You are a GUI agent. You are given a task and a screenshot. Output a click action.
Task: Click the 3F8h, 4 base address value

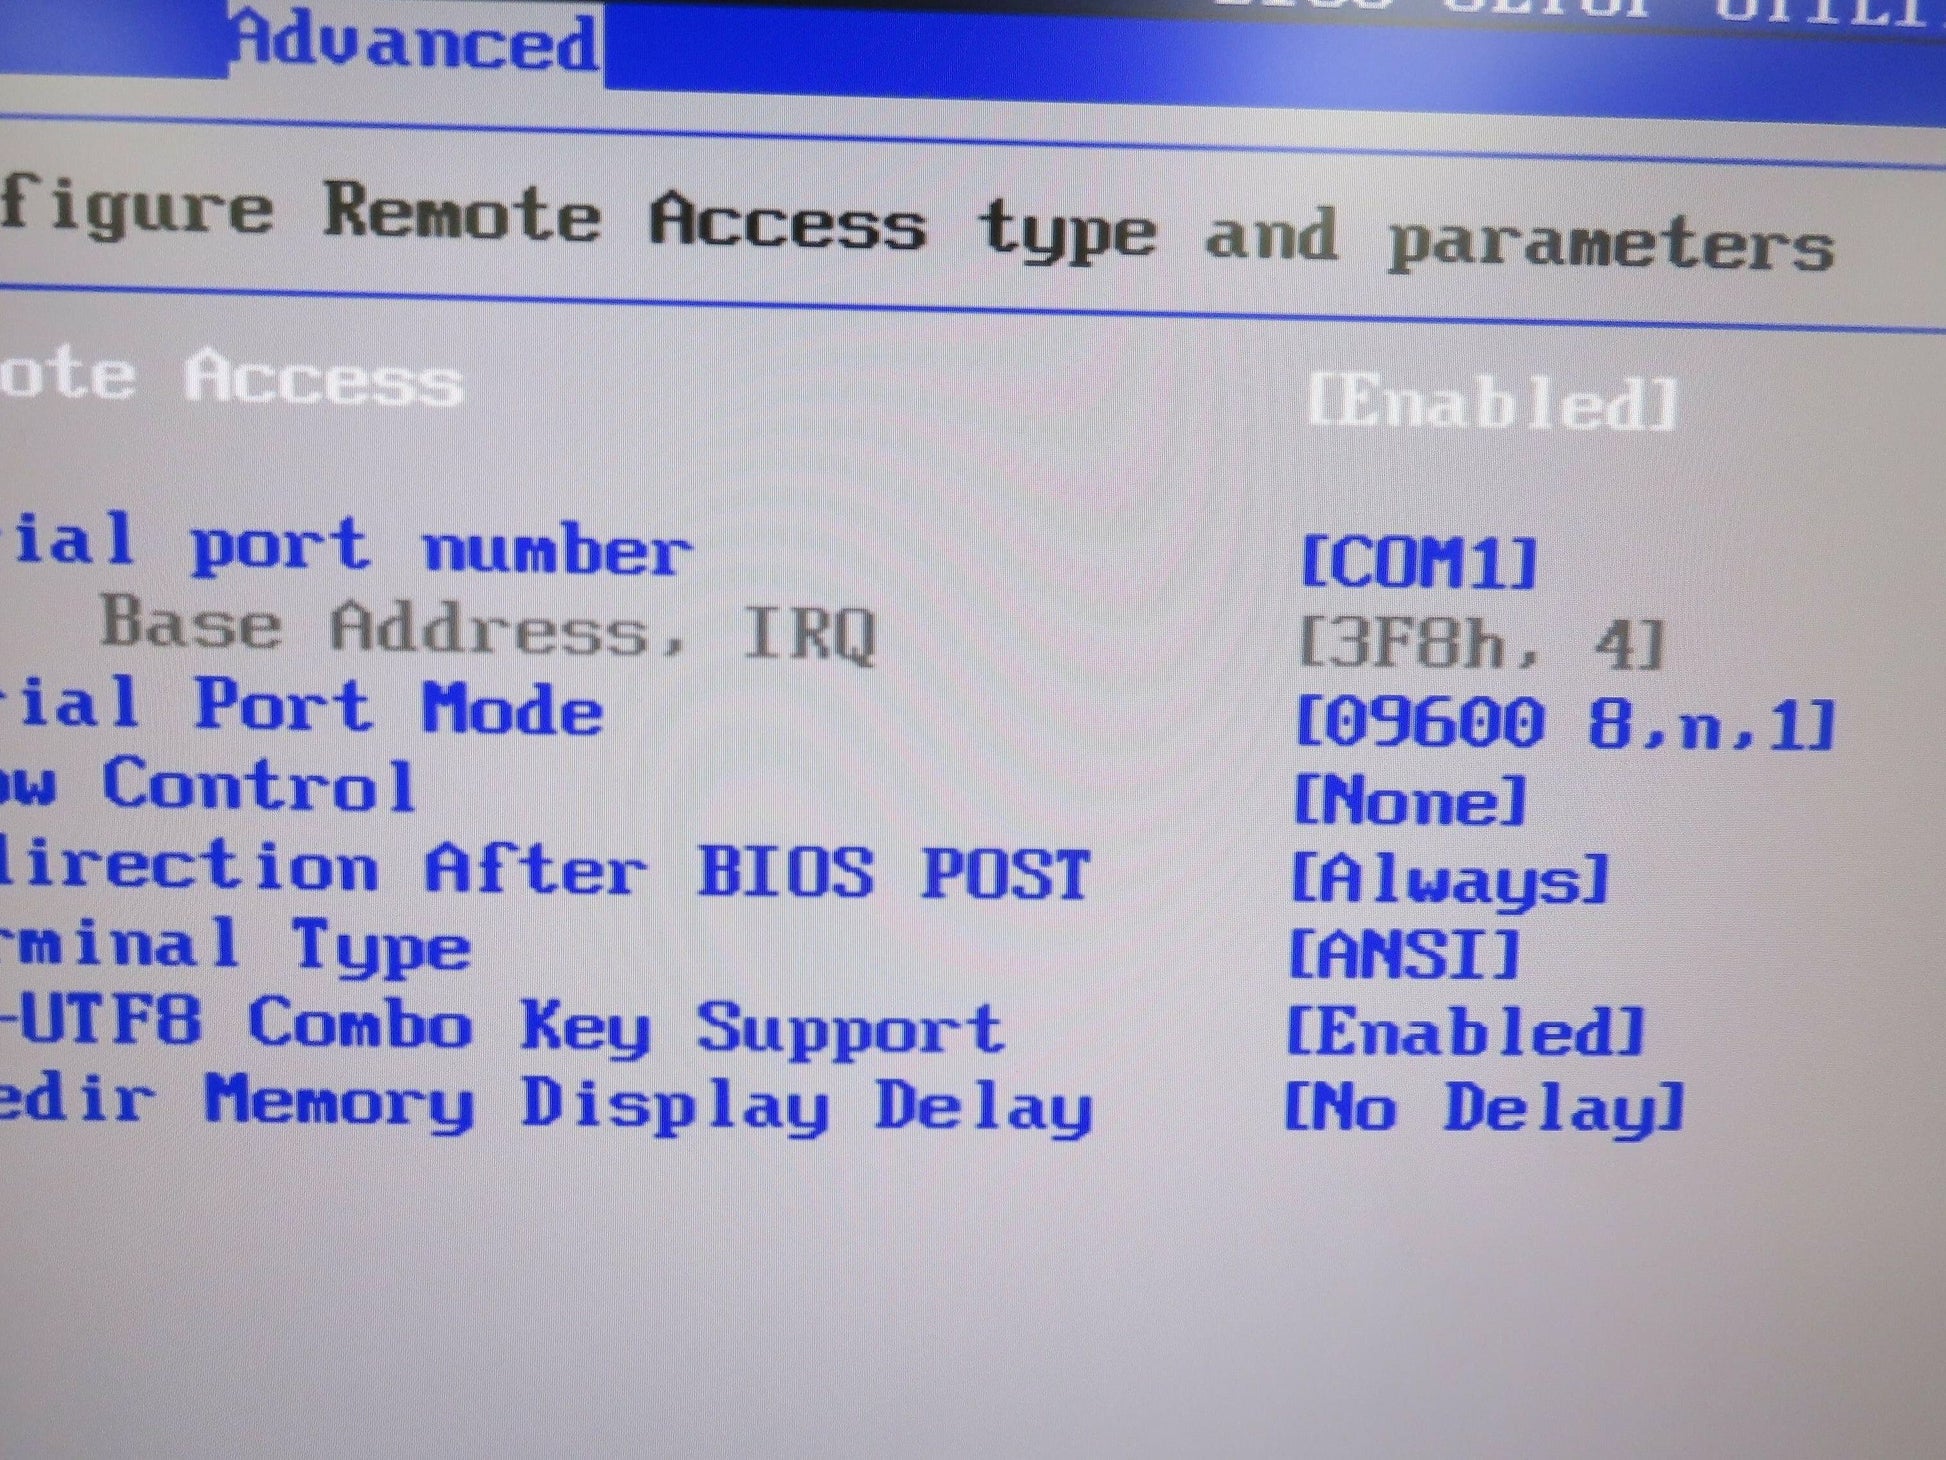point(1480,644)
